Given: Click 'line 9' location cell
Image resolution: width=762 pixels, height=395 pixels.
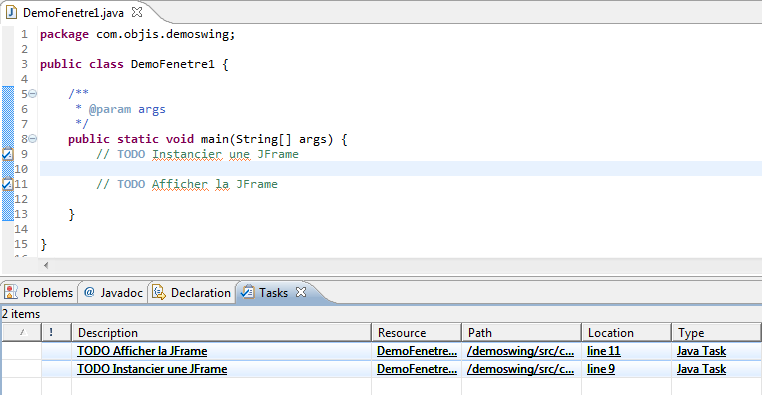Looking at the screenshot, I should (601, 369).
